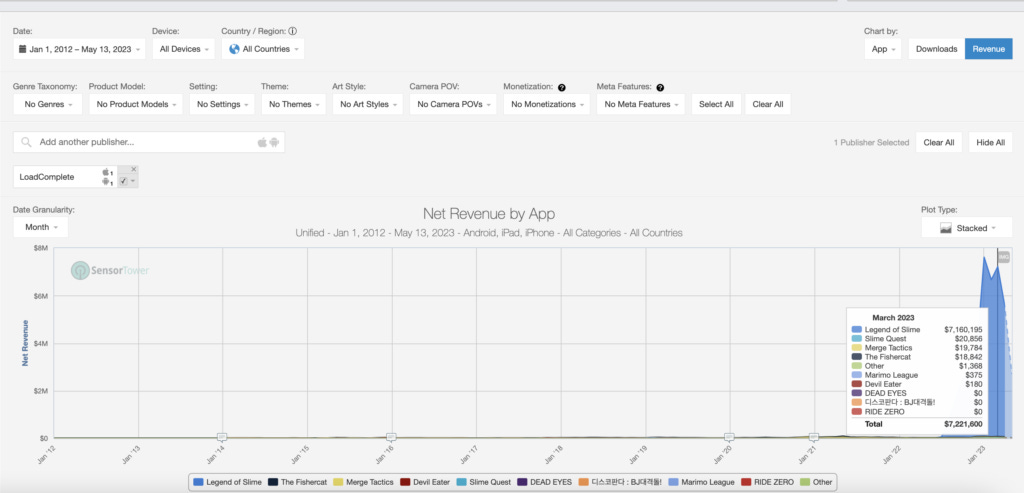Click the Slime Quest $20,856 tooltip value

click(968, 339)
